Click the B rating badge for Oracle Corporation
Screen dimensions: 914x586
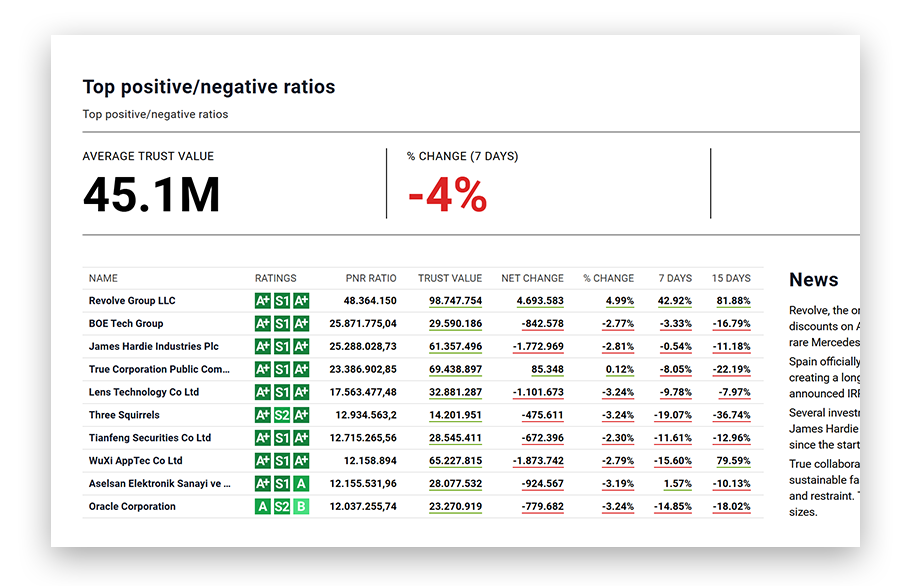[301, 507]
